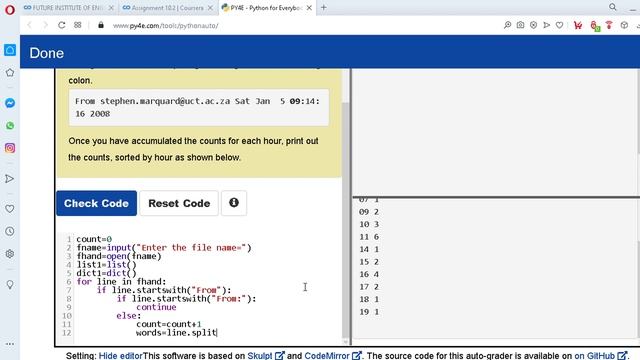Go forward with the forward arrow

45,25
